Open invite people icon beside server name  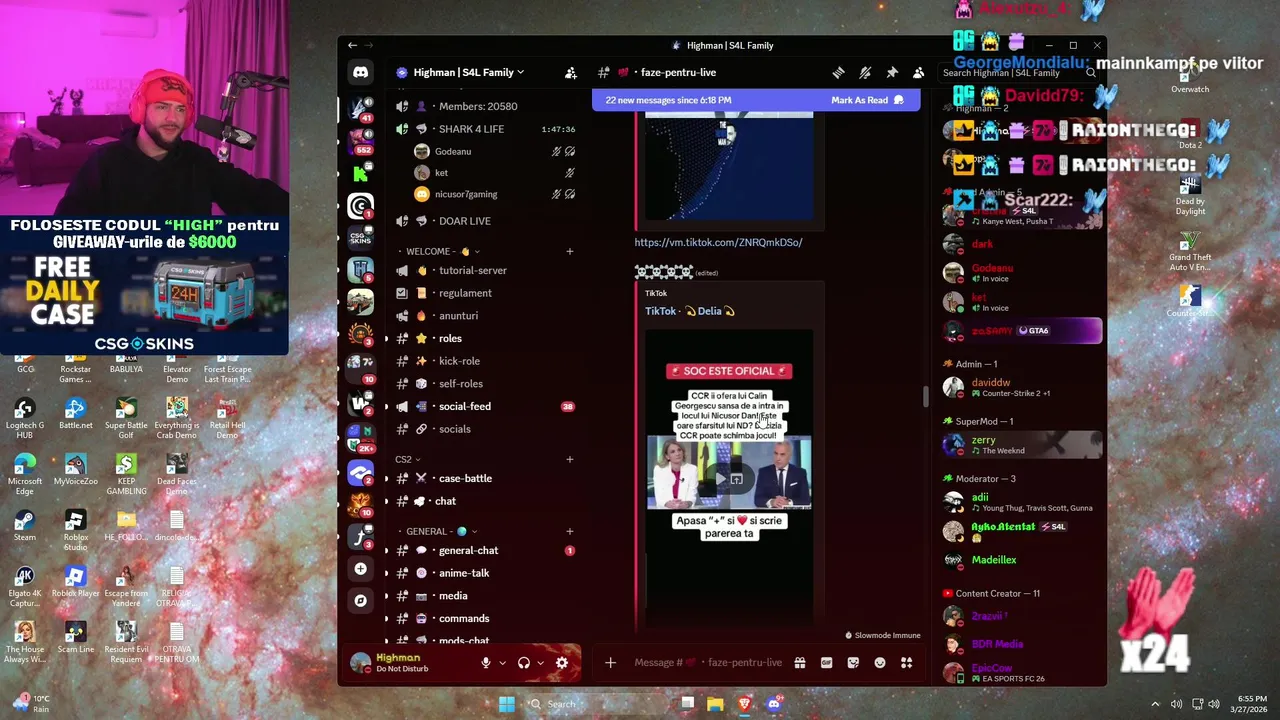(x=570, y=72)
